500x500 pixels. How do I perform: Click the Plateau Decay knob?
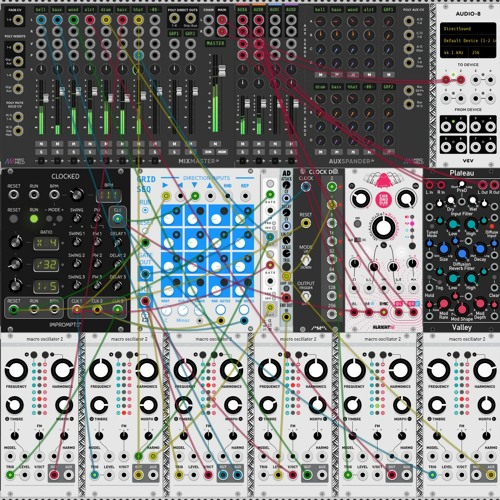click(x=480, y=249)
